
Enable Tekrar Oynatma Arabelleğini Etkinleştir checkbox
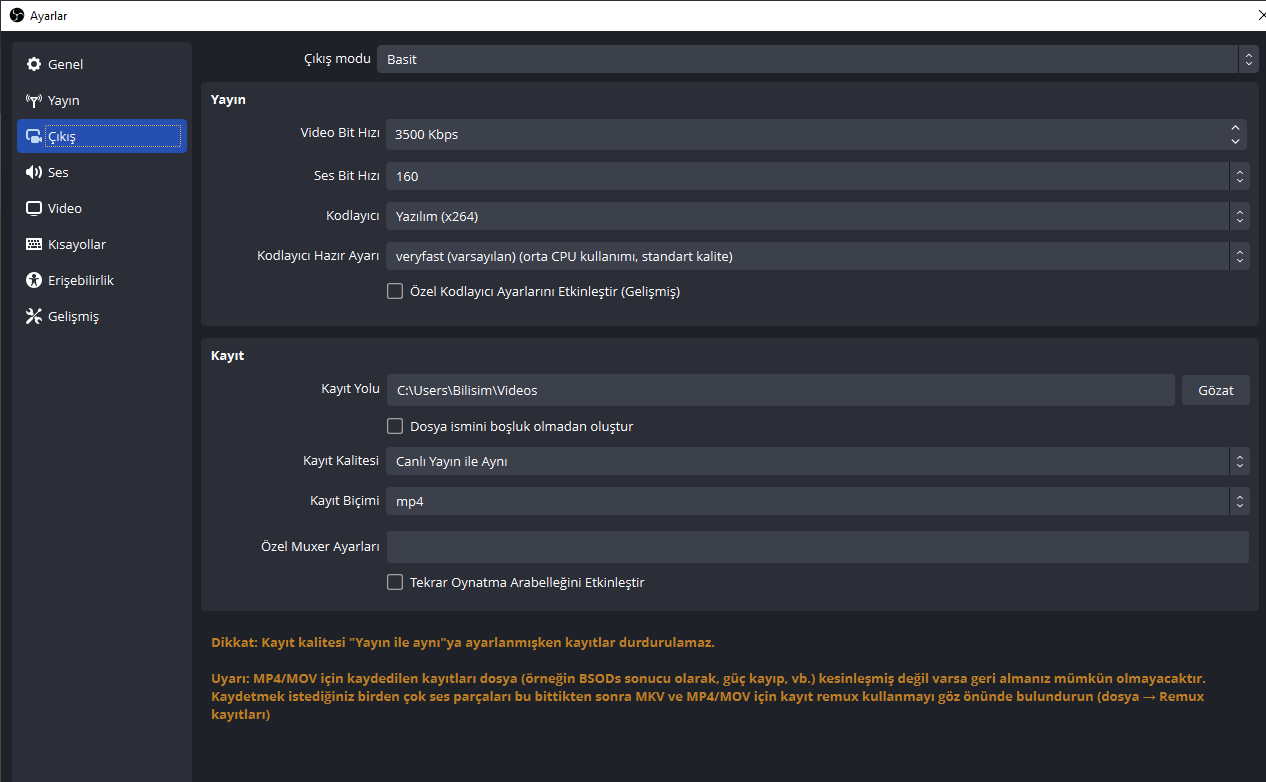pyautogui.click(x=395, y=582)
